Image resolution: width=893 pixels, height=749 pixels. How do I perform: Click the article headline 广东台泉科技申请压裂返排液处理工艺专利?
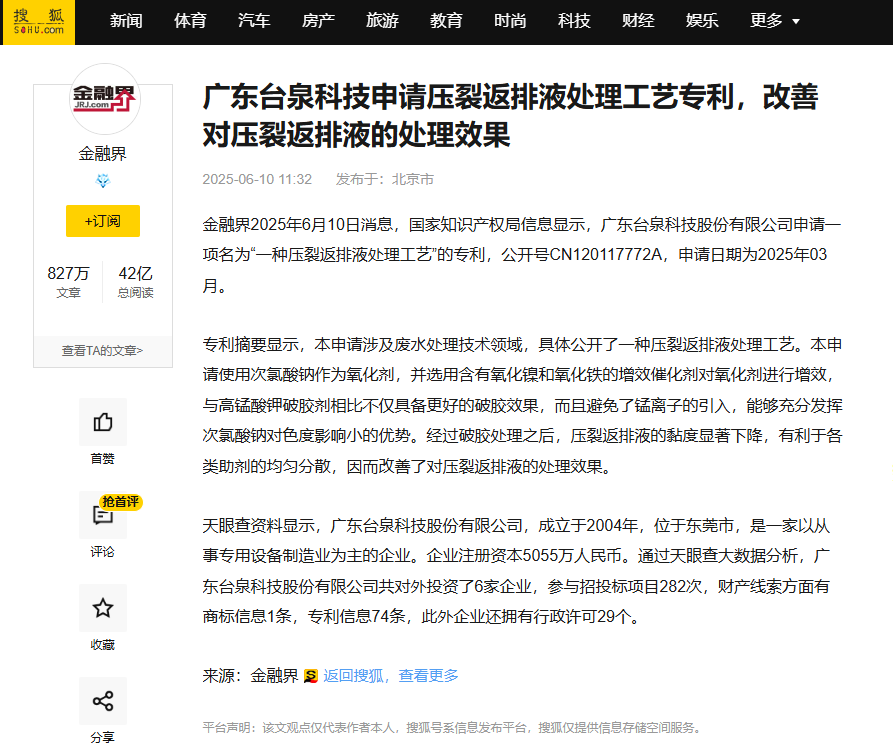coord(510,116)
